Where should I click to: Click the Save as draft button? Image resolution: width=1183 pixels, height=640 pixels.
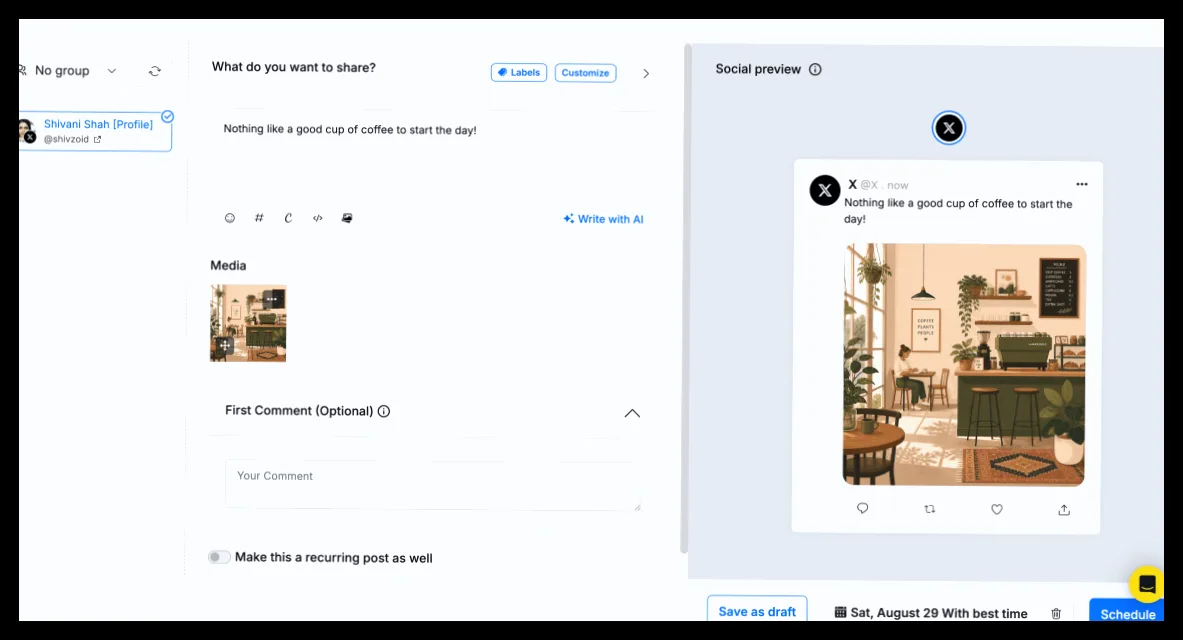point(757,611)
